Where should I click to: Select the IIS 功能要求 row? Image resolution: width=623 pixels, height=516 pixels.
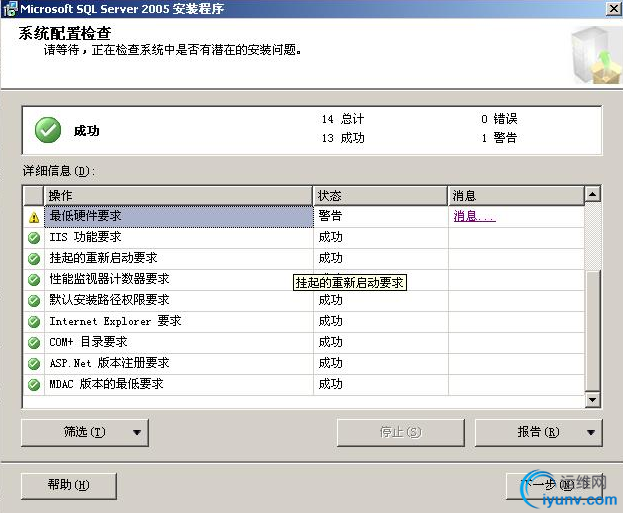click(304, 238)
